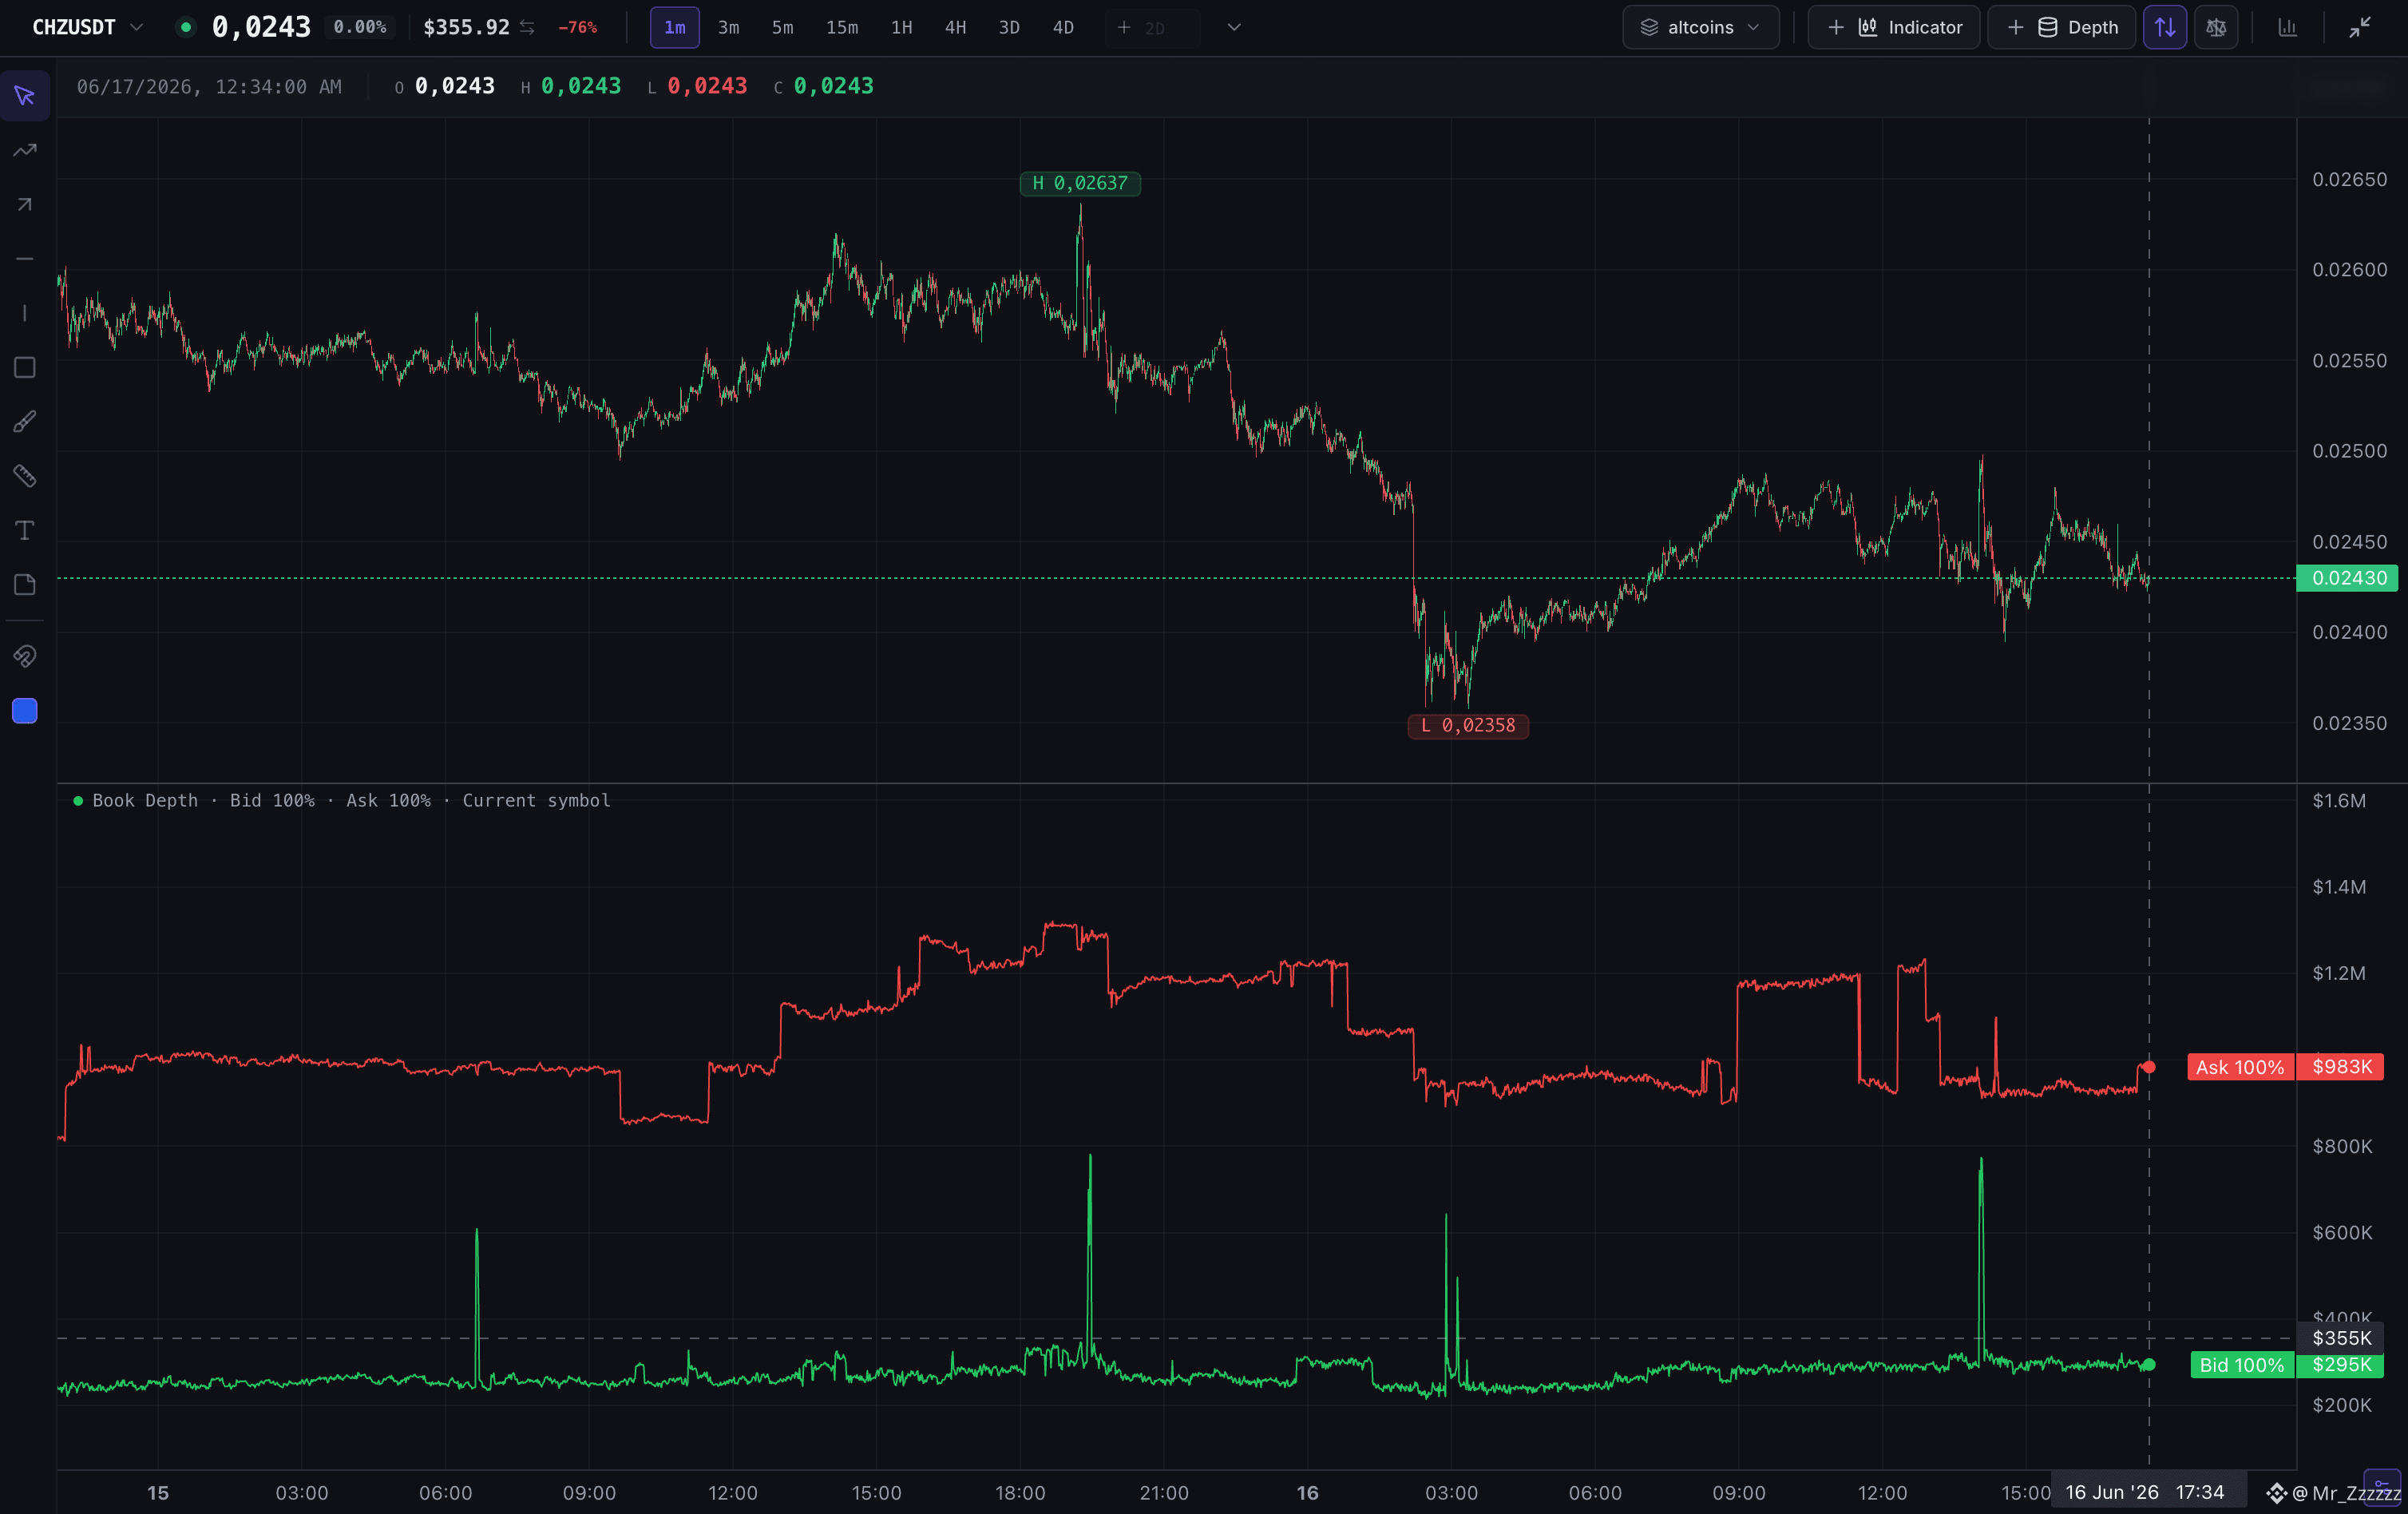
Task: Toggle the balance scale button
Action: tap(2216, 28)
